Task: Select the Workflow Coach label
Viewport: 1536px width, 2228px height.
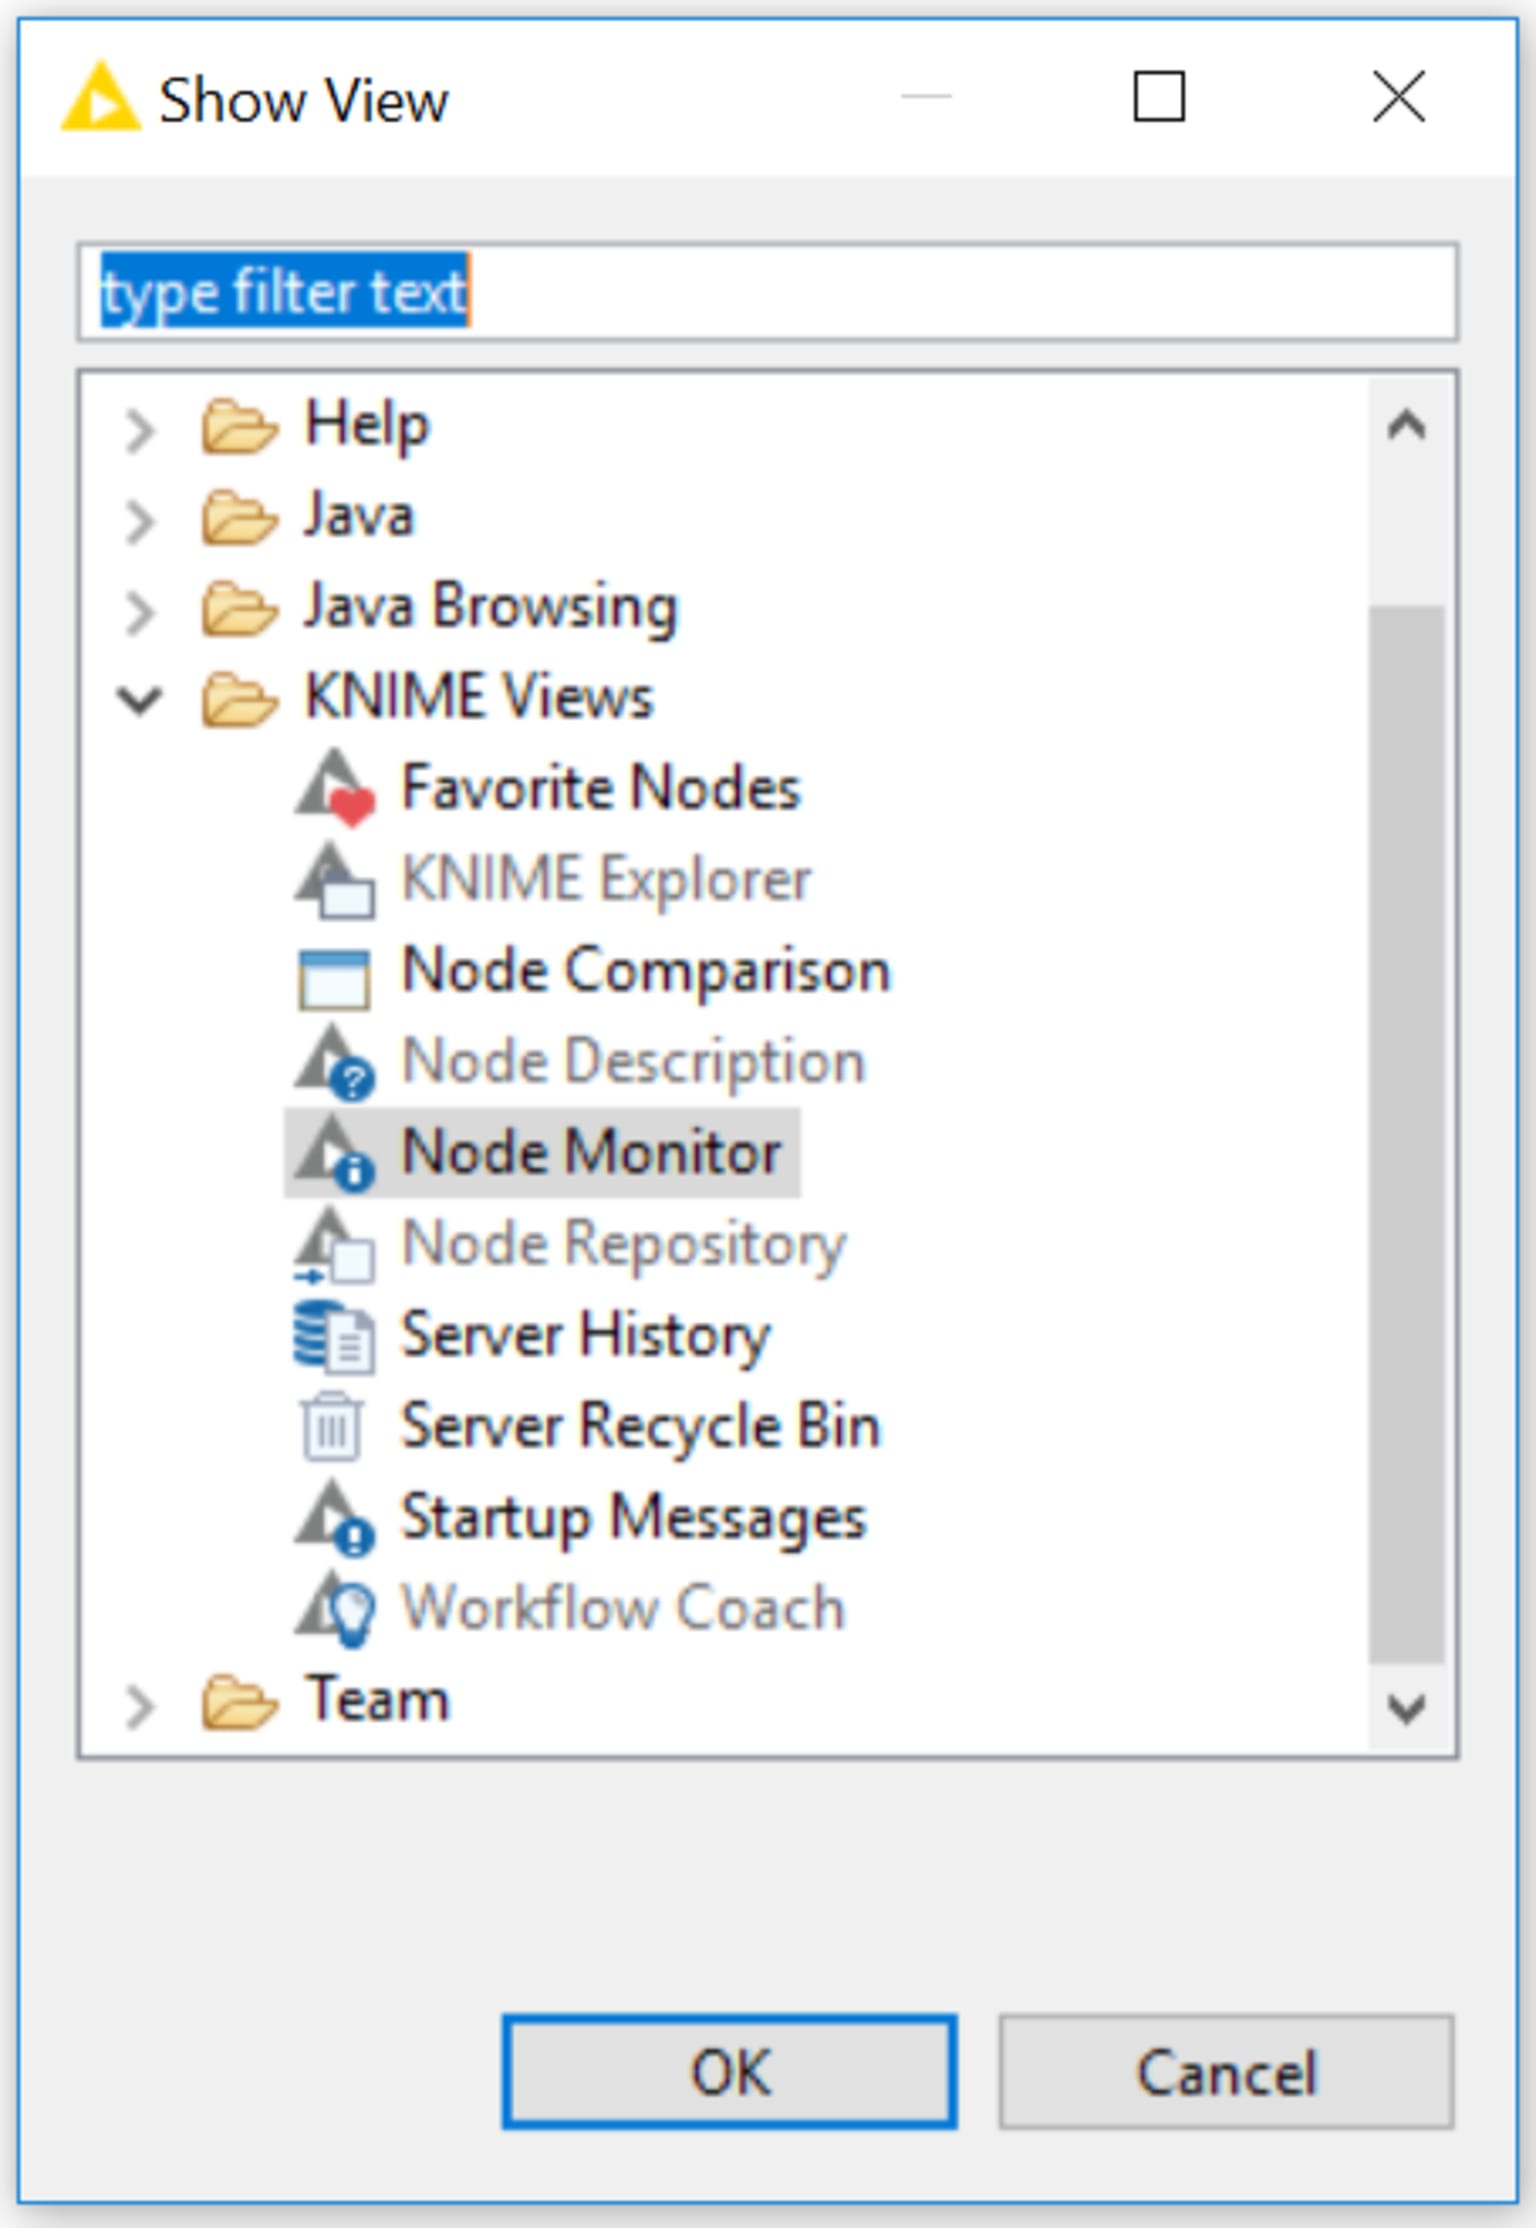Action: tap(623, 1608)
